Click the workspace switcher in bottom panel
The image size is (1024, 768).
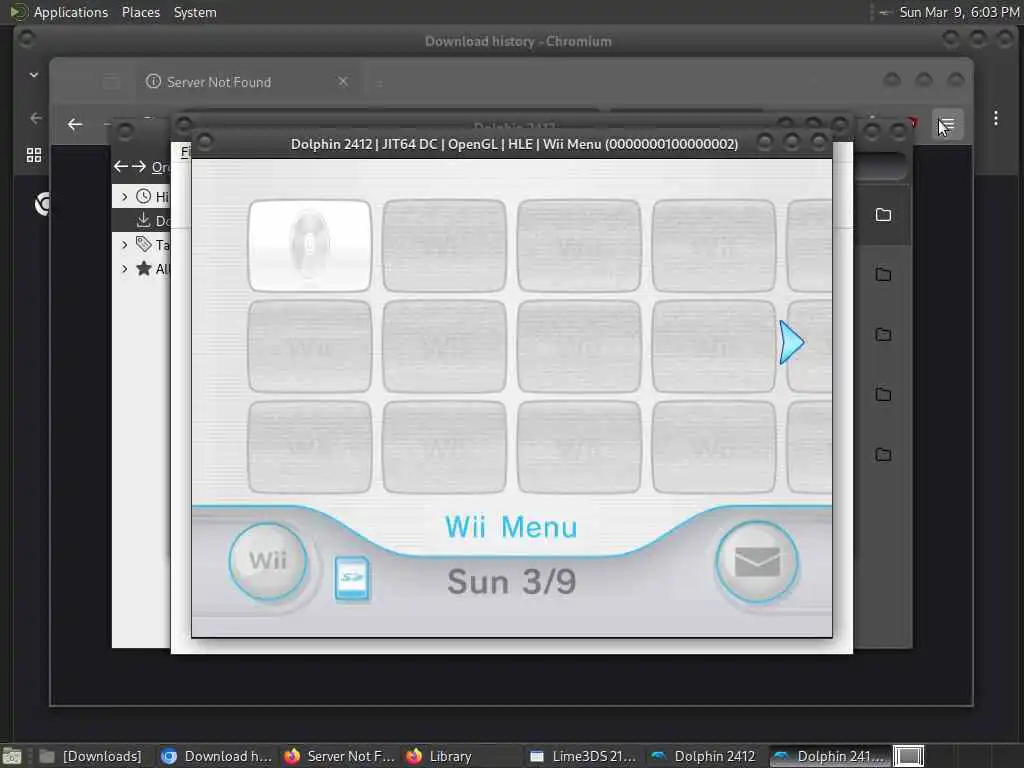(908, 756)
